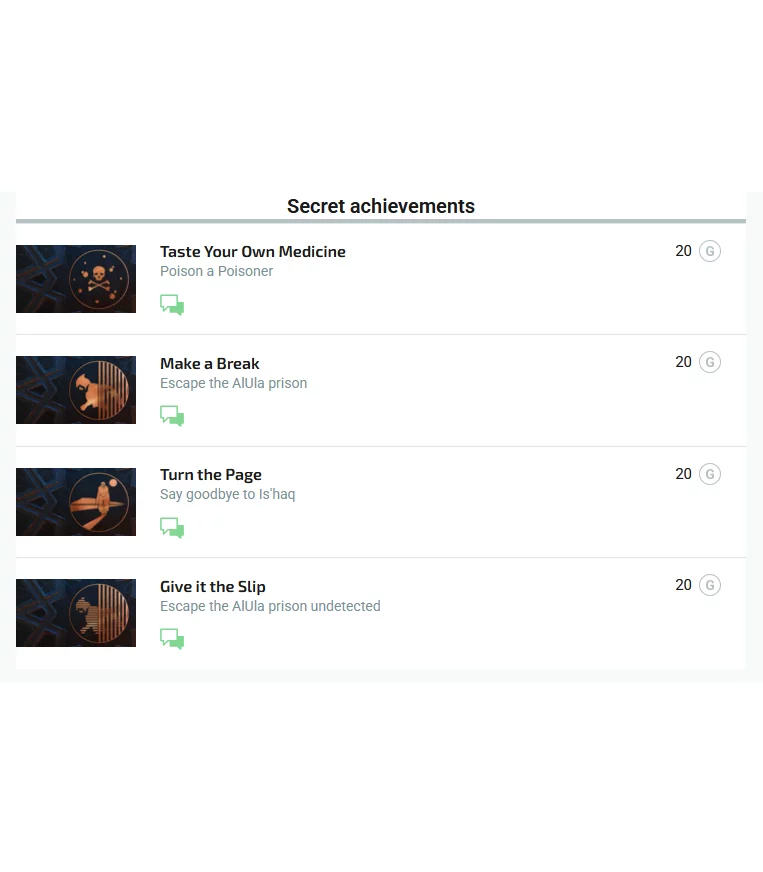Click the Turn the Page achievement thumbnail
This screenshot has height=872, width=763.
point(76,502)
